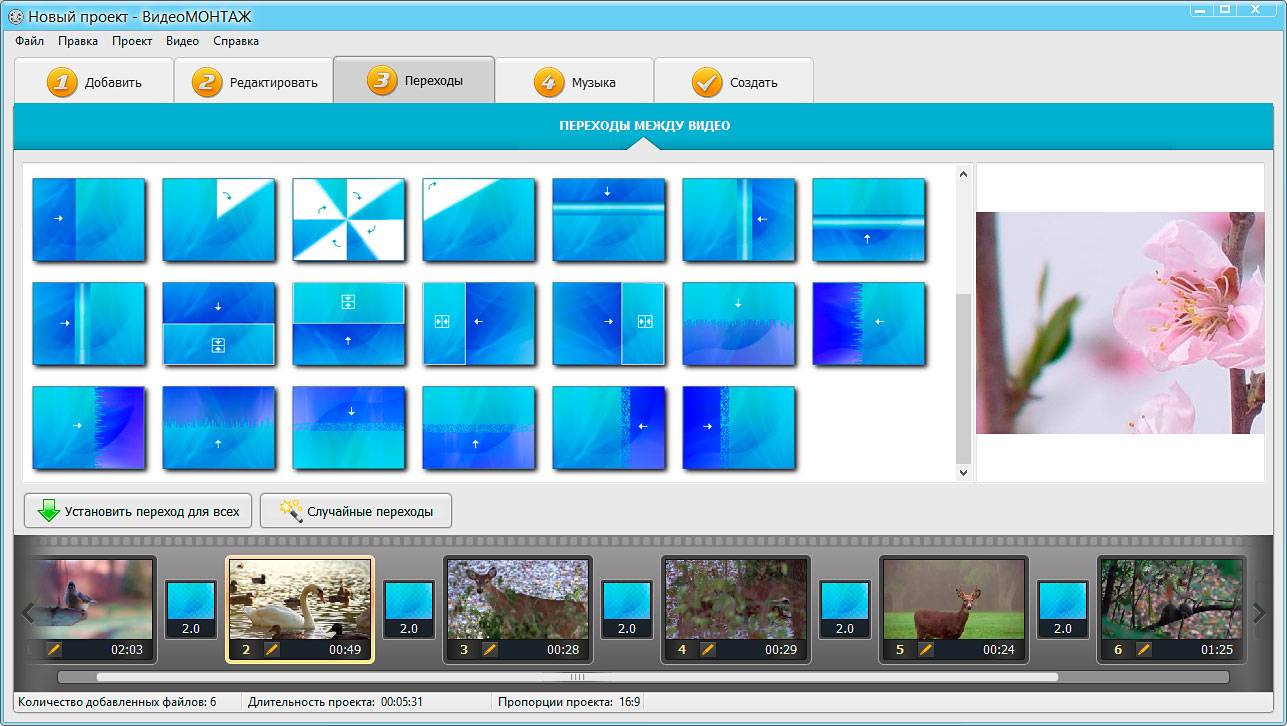Switch to the Переходы tab
The image size is (1287, 726).
[414, 80]
